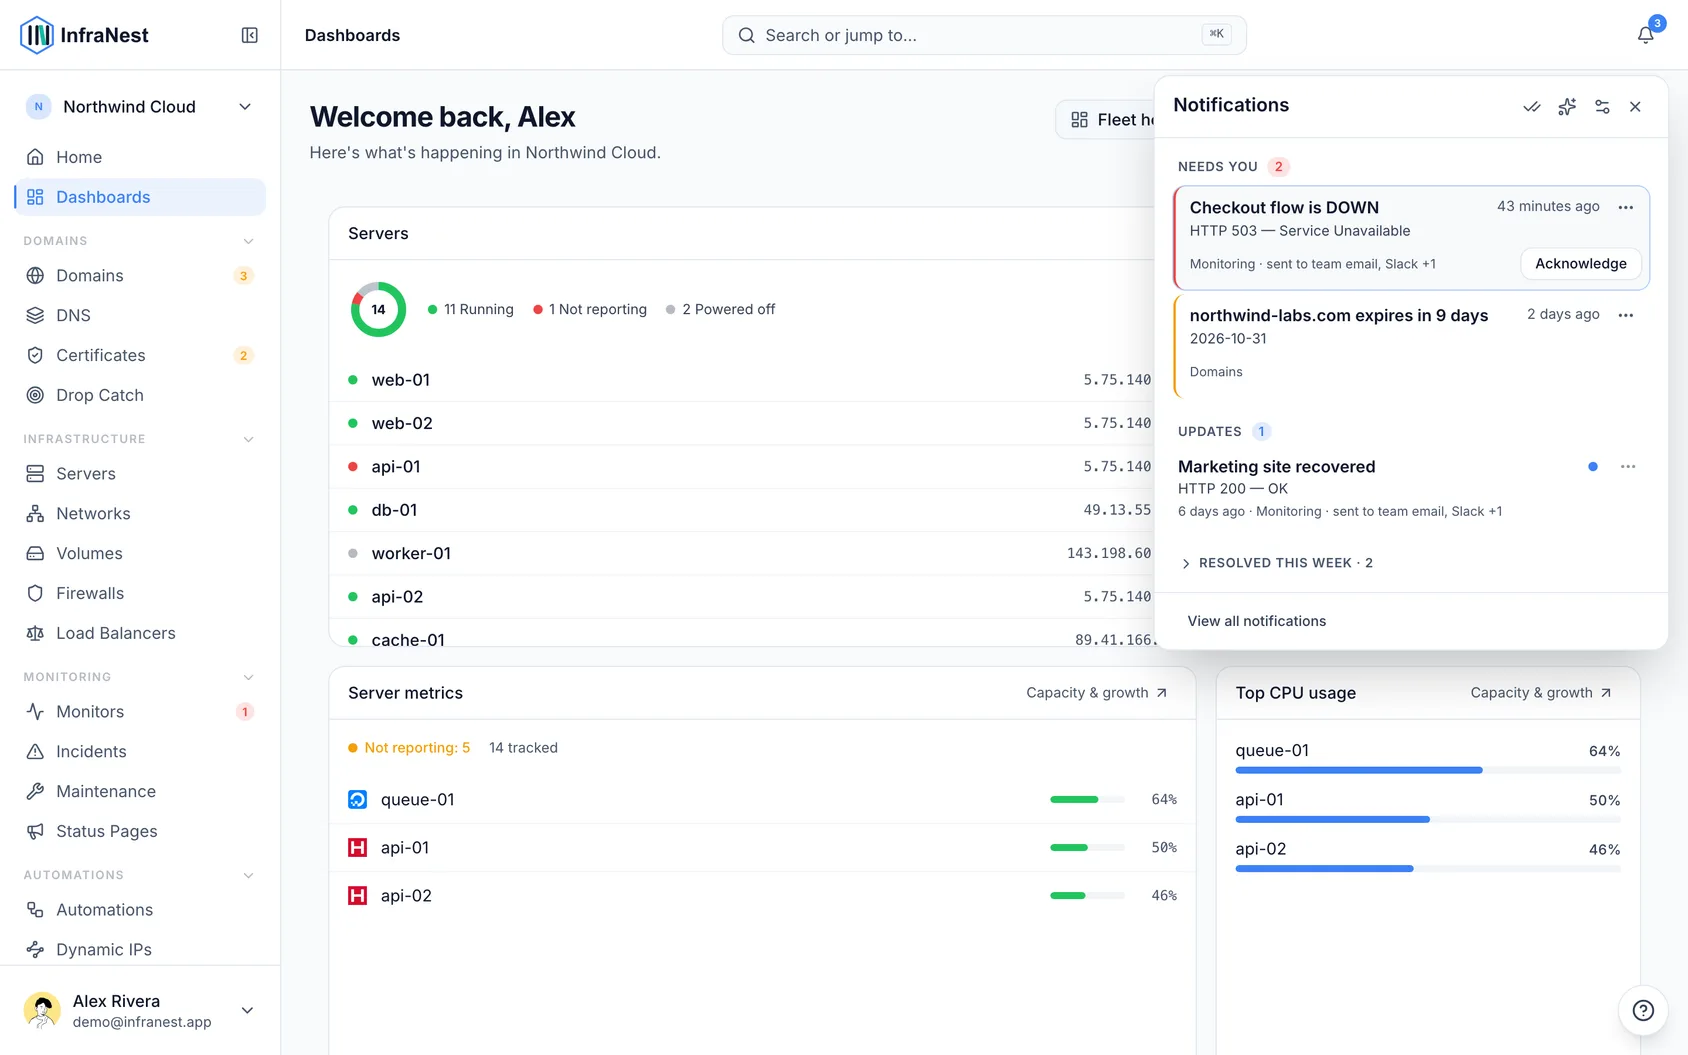Open Alex Rivera account menu chevron
Image resolution: width=1688 pixels, height=1055 pixels.
247,1010
